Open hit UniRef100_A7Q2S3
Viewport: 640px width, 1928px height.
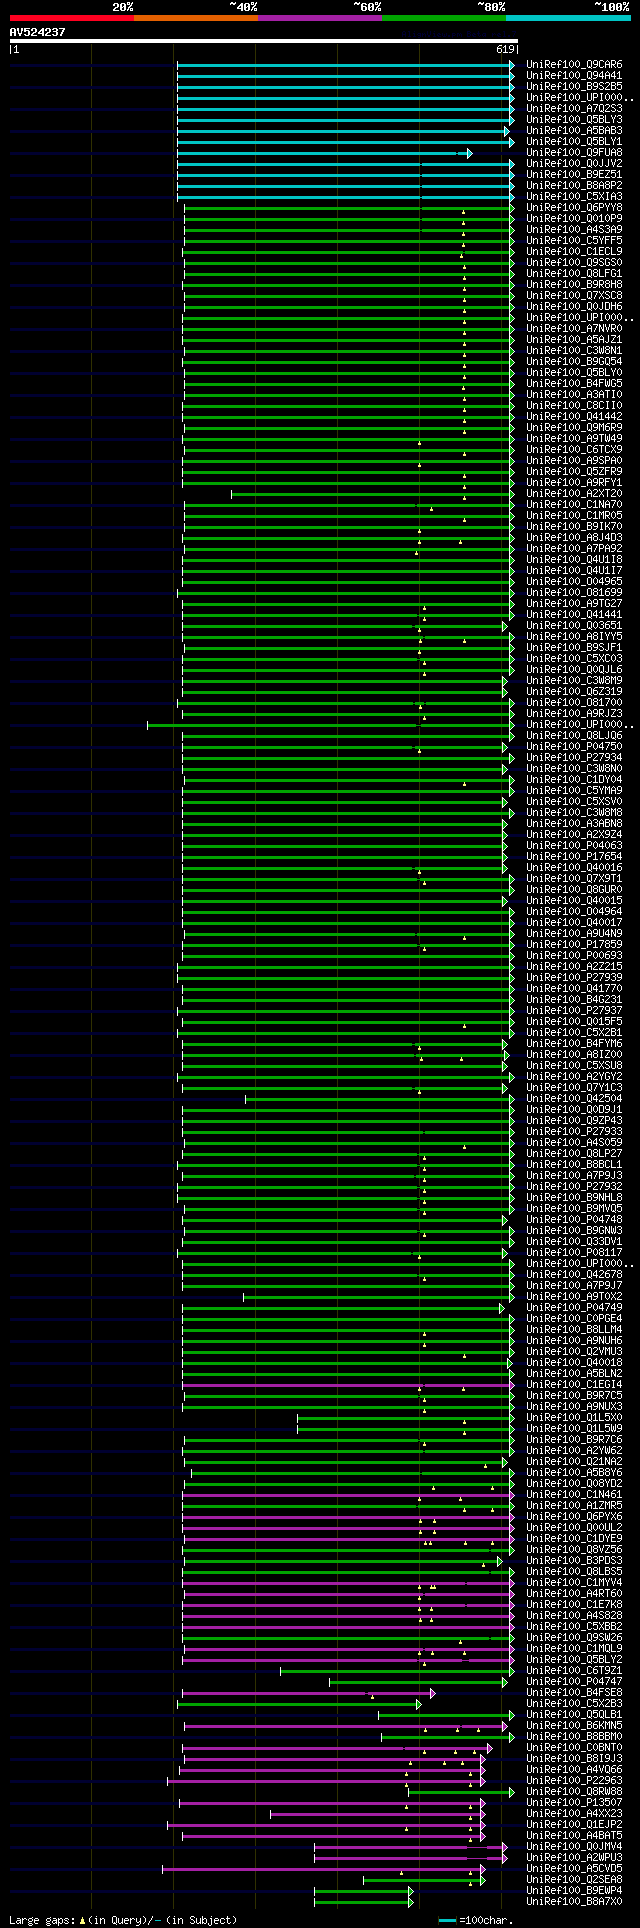pos(574,109)
